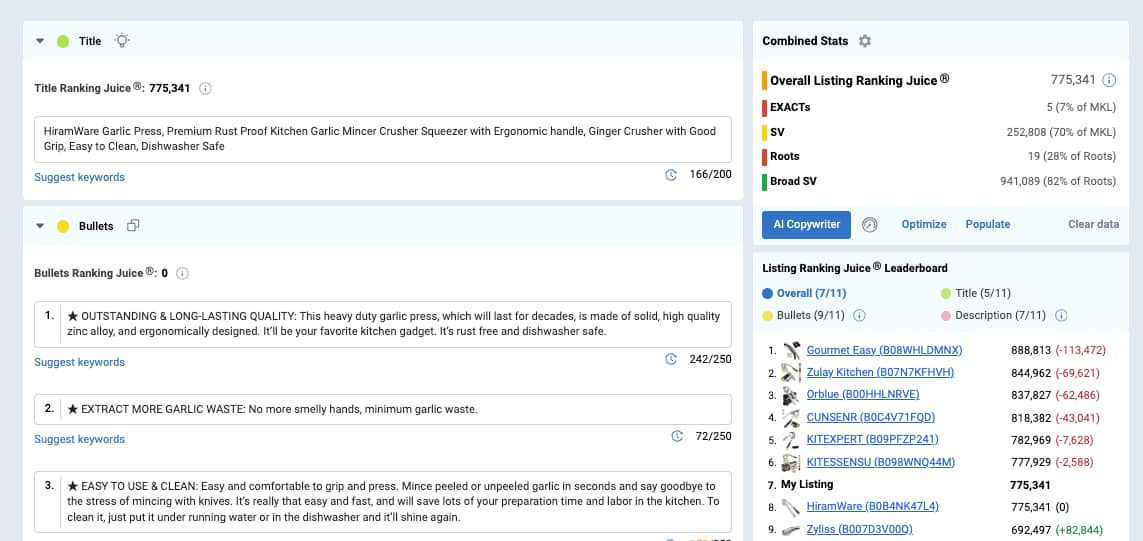The image size is (1143, 541).
Task: Open Orblue (B00HHLNRVE) listing link
Action: [863, 394]
